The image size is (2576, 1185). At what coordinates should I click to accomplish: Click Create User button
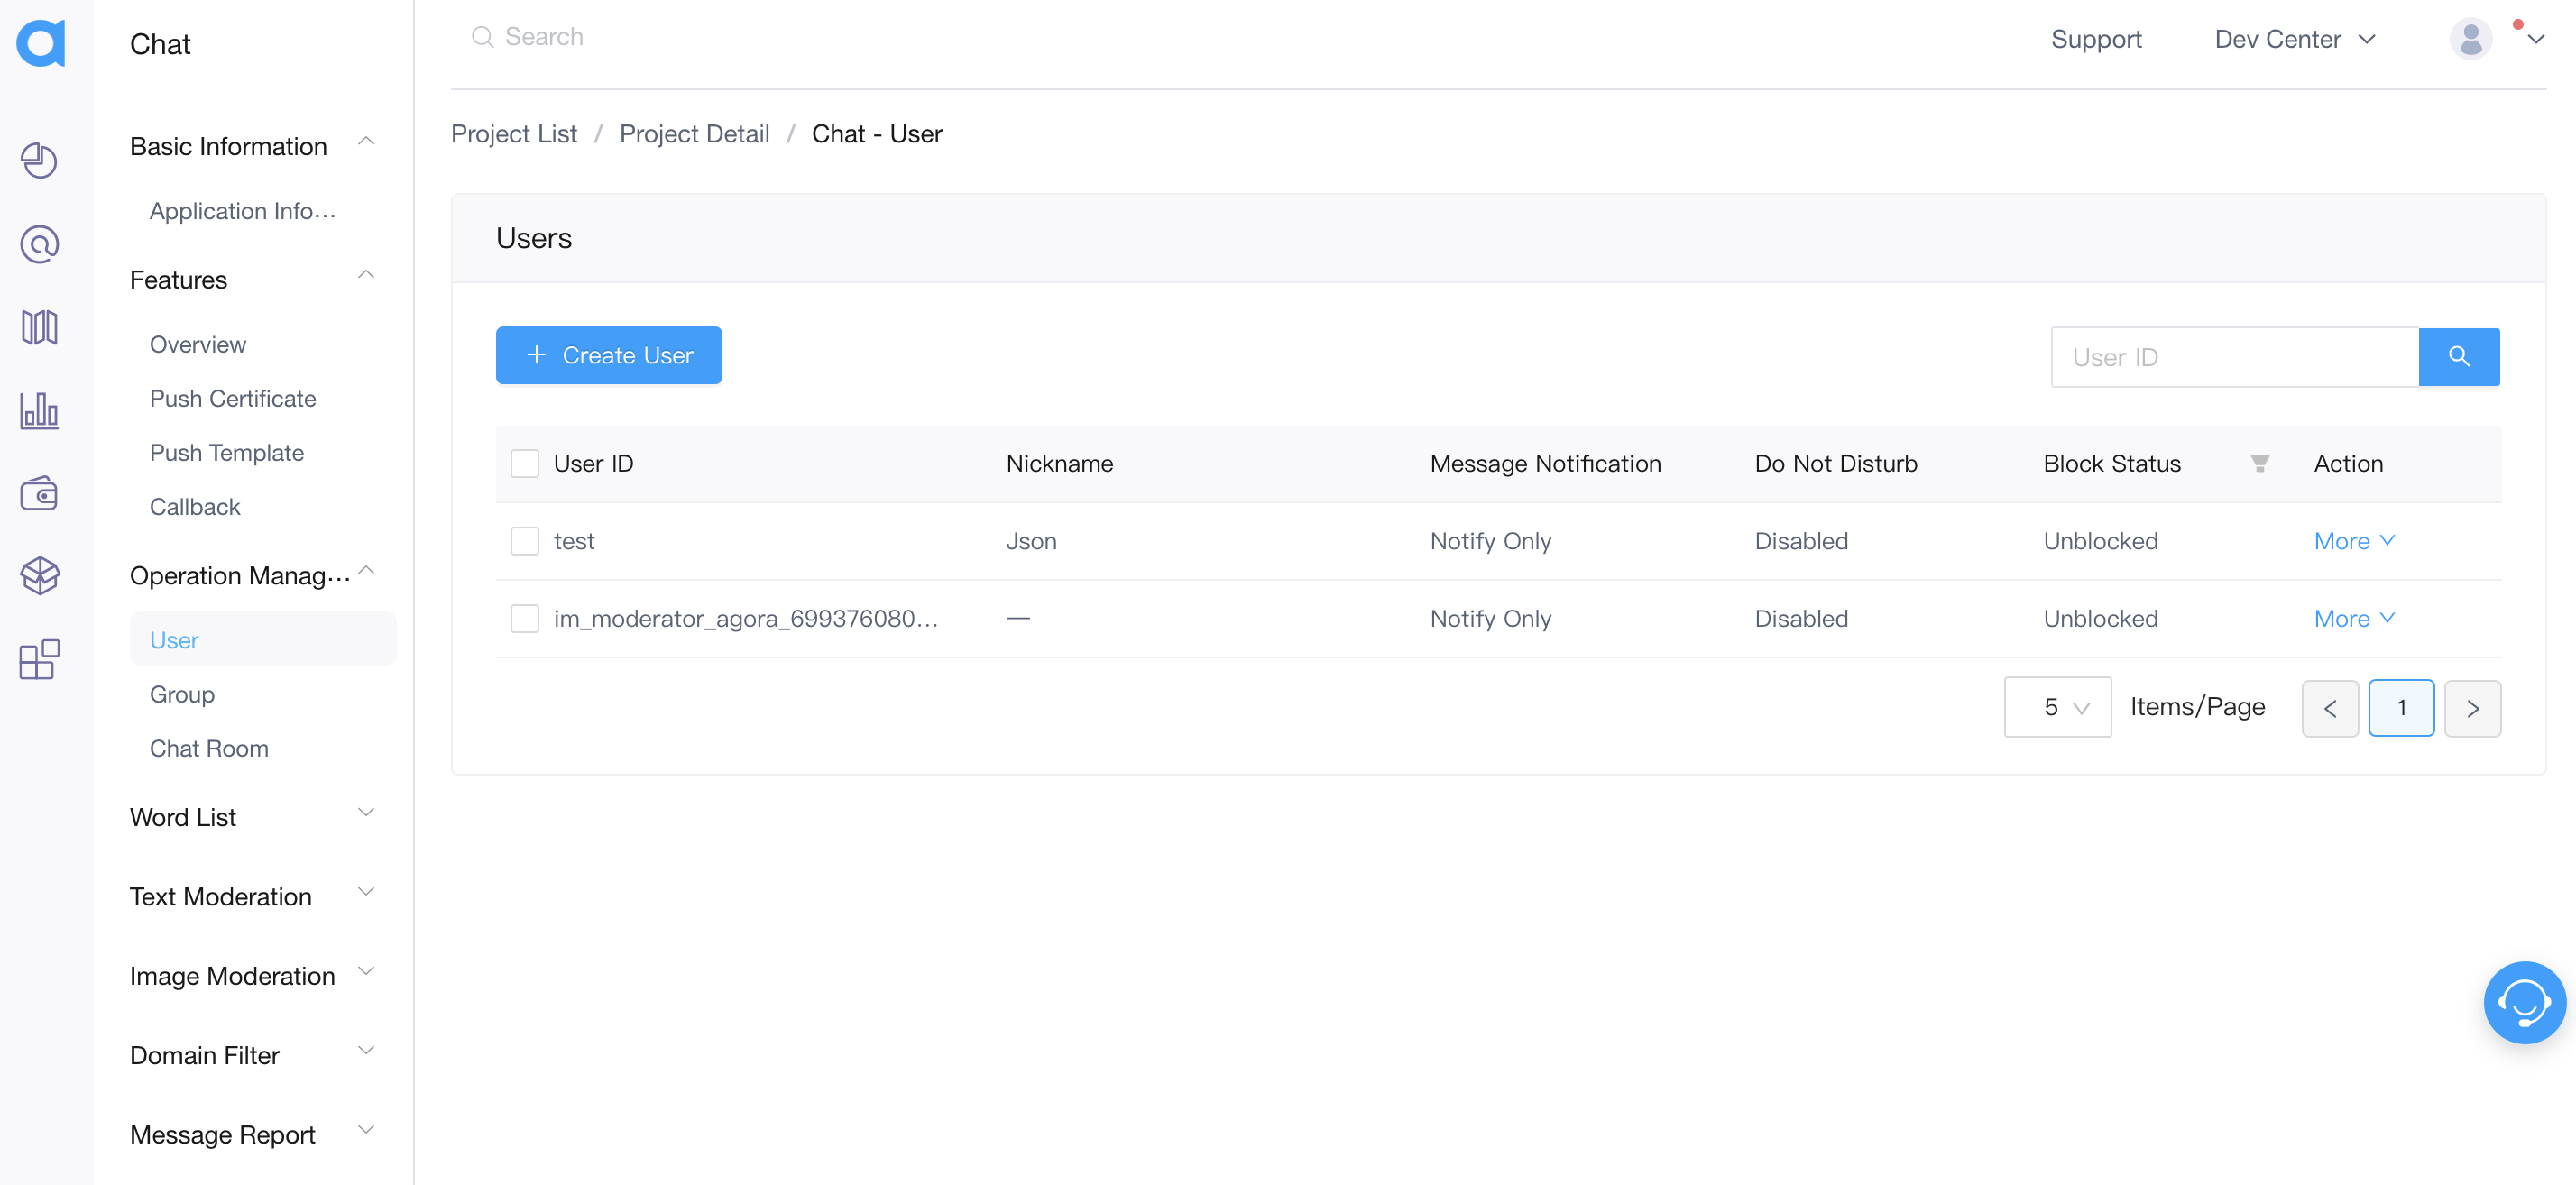click(x=608, y=355)
